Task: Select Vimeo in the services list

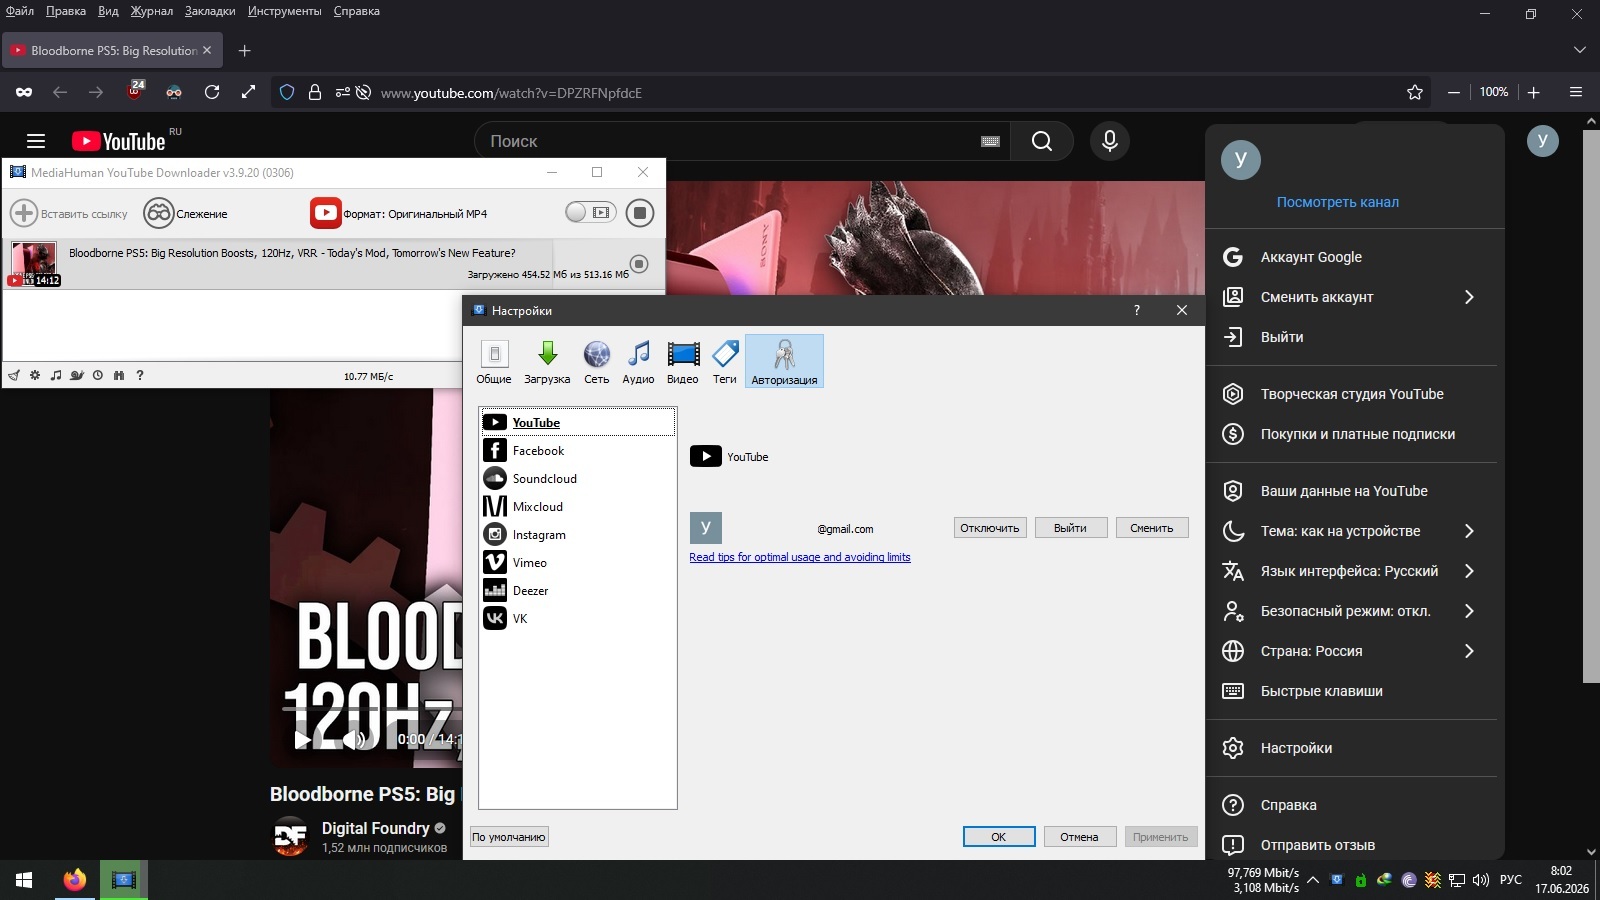Action: (578, 562)
